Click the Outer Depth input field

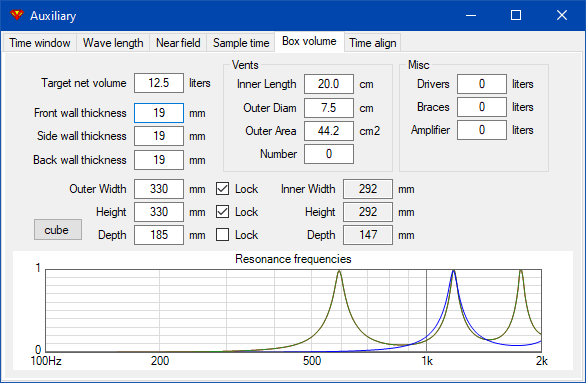point(159,235)
